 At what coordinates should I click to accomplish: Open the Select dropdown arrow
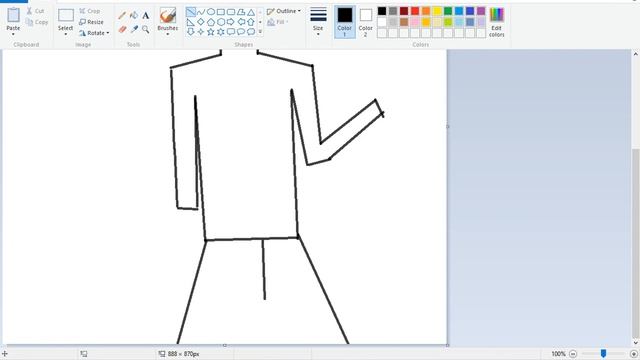(66, 34)
